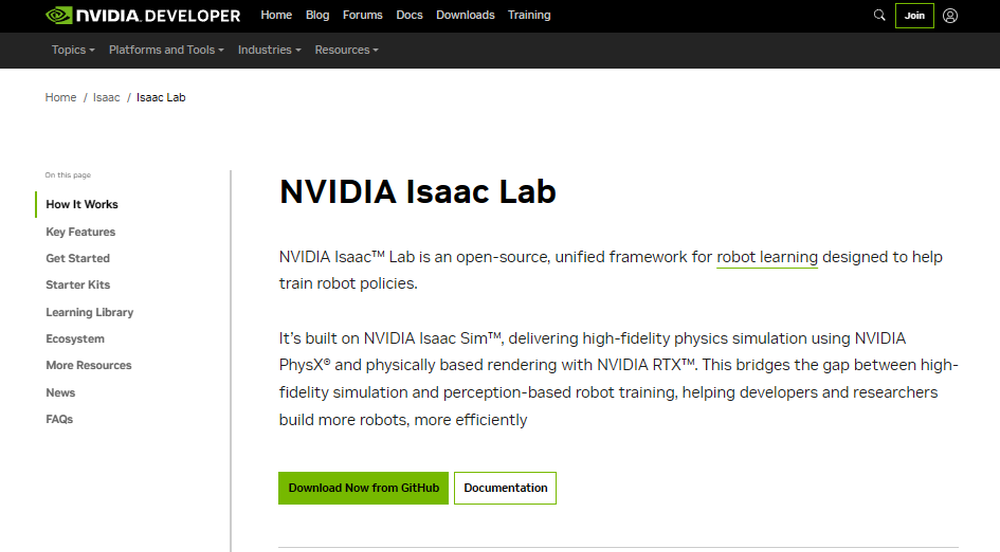Open the Resources dropdown menu
The image size is (1000, 552).
point(346,50)
